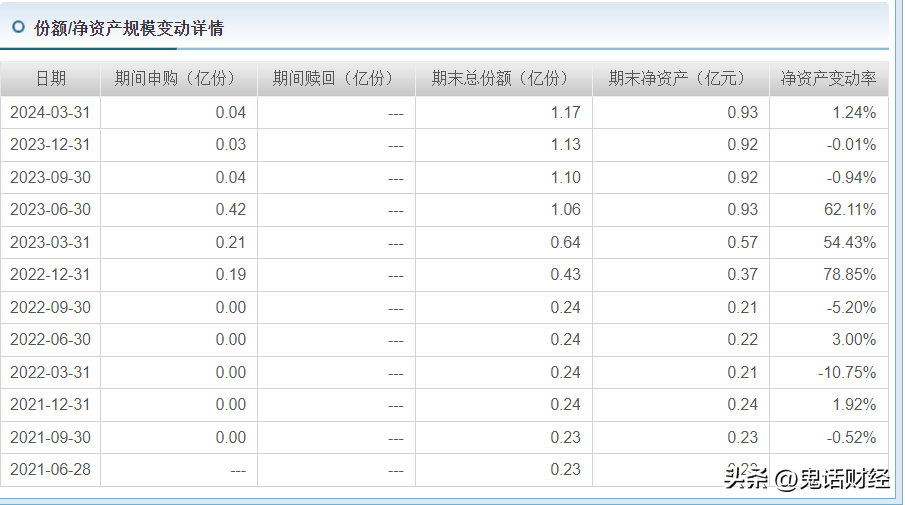Click the circle icon beside the section title
Viewport: 905px width, 505px height.
18,27
